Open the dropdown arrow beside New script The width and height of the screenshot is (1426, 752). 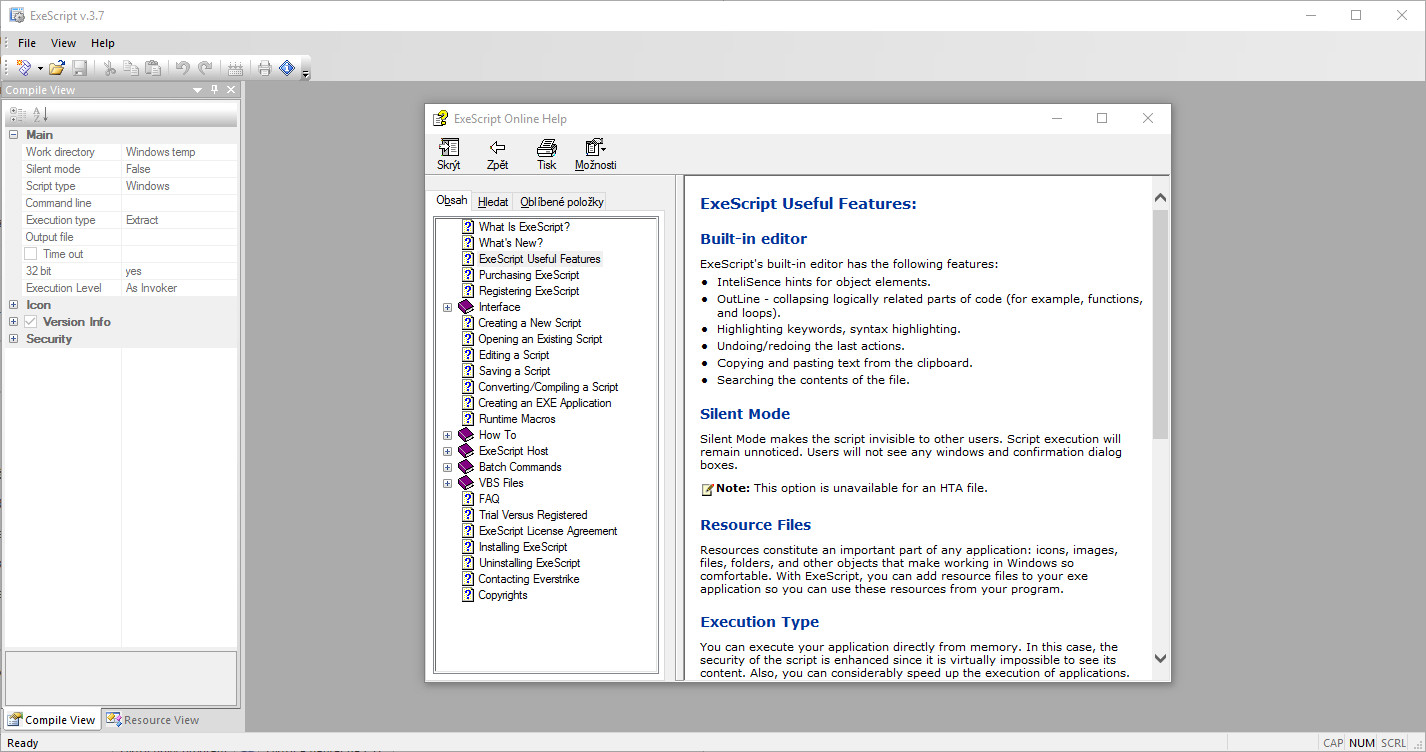(x=40, y=68)
